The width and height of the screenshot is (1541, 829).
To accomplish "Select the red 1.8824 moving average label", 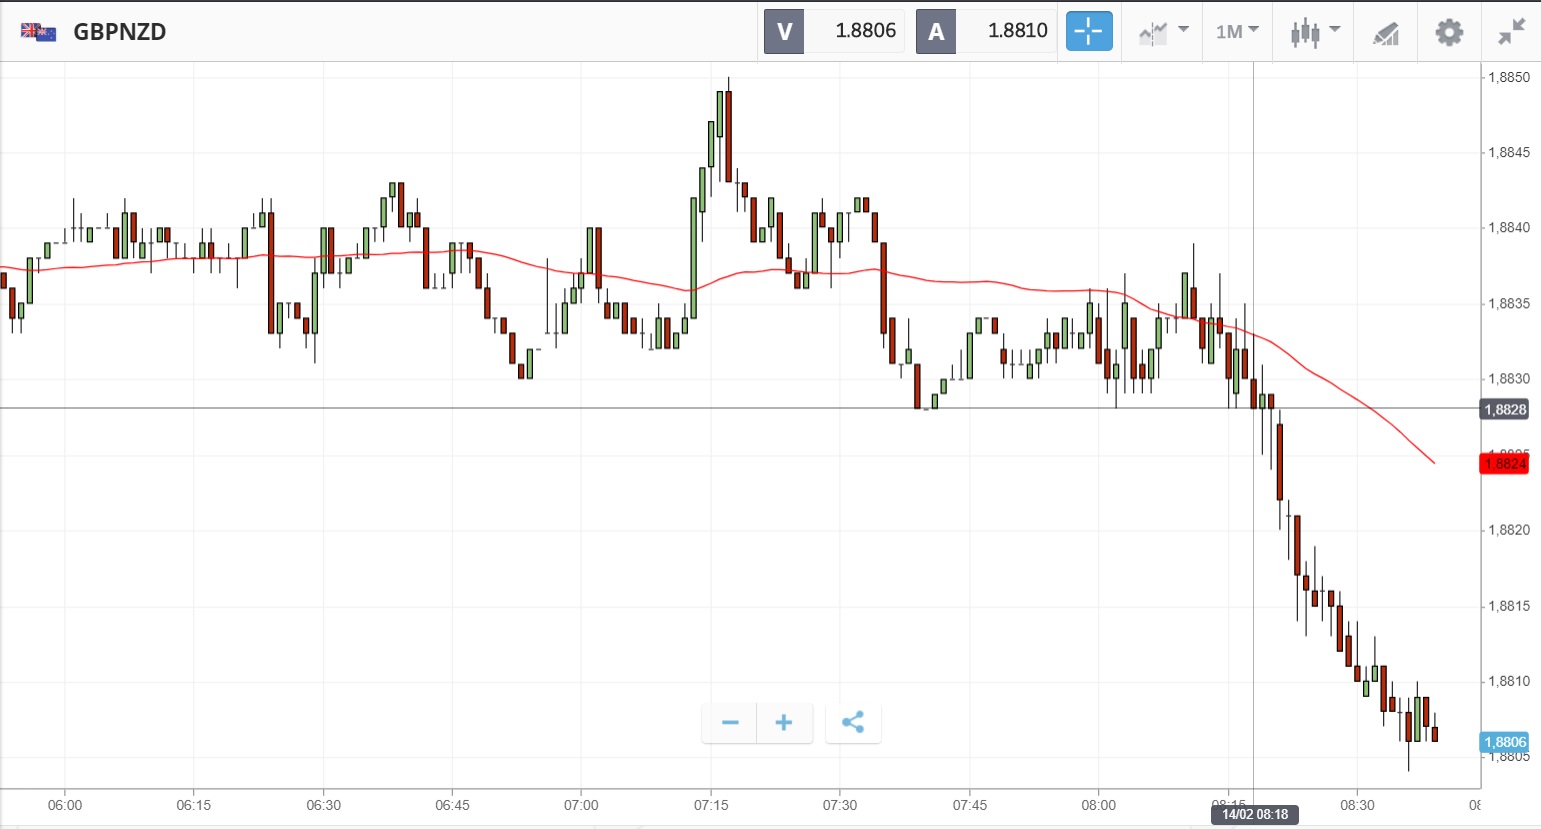I will pos(1504,464).
